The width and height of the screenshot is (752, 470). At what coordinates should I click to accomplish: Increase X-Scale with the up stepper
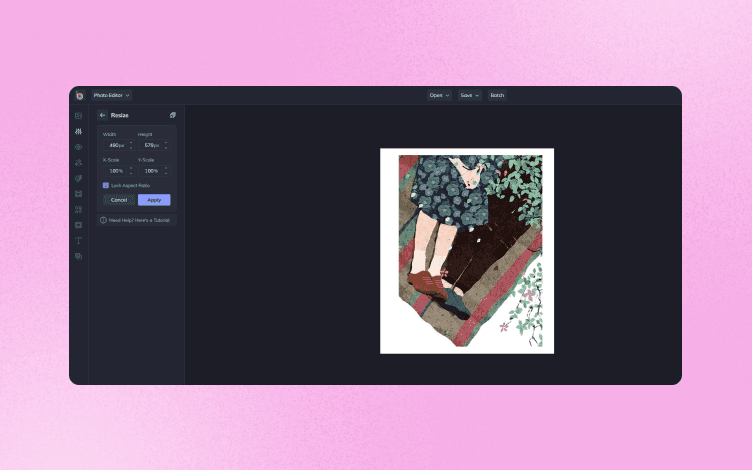tap(131, 168)
